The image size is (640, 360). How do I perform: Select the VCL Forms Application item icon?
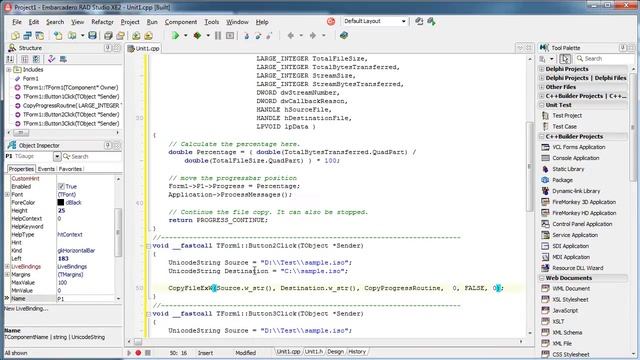pos(545,147)
